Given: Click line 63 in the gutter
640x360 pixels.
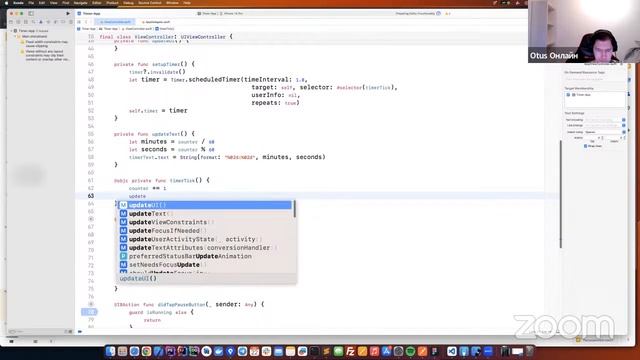Looking at the screenshot, I should [x=90, y=196].
